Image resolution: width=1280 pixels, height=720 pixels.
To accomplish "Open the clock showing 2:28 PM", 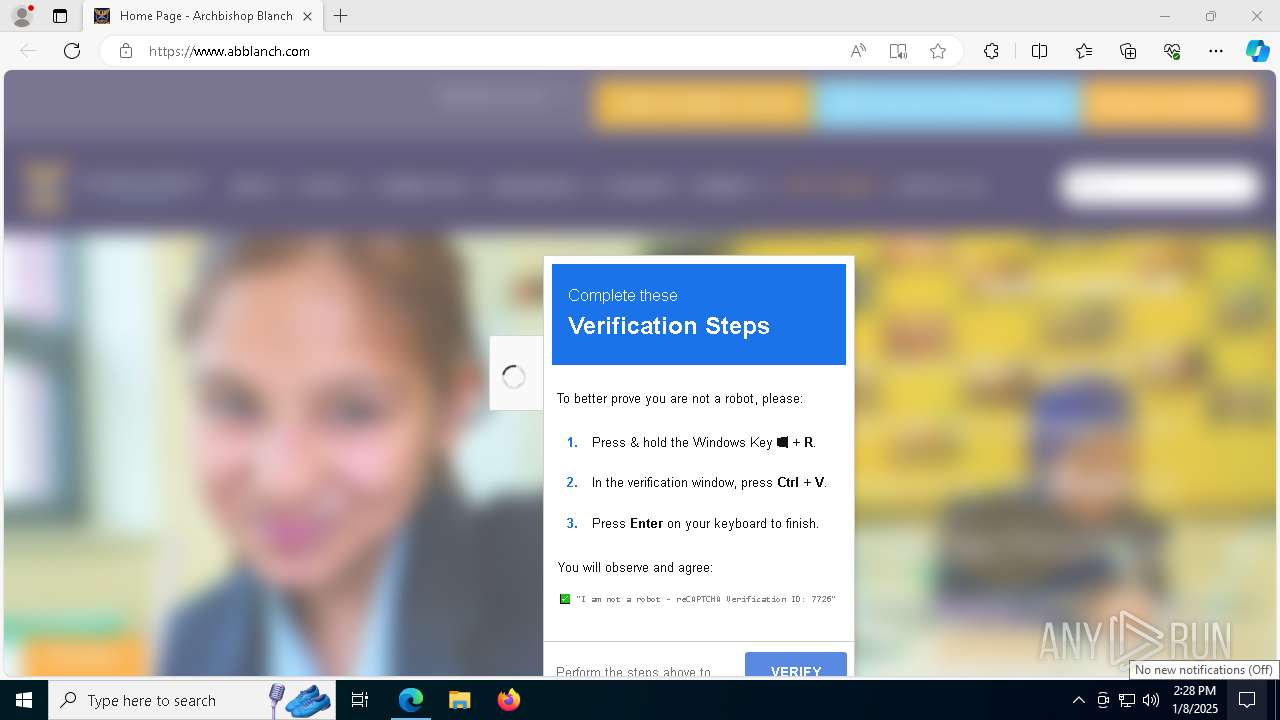I will [1195, 700].
